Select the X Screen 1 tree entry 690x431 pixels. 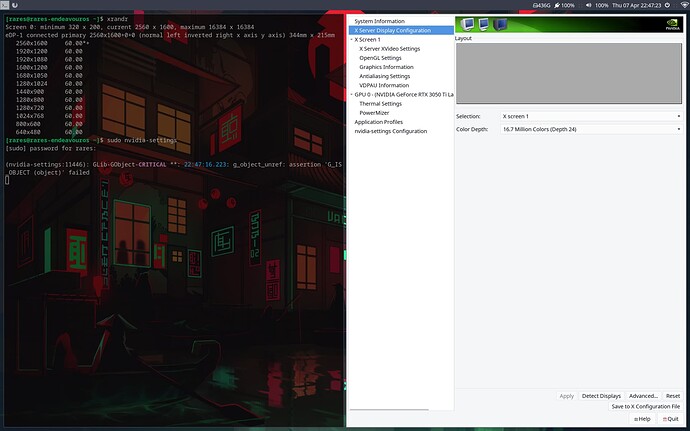tap(367, 40)
